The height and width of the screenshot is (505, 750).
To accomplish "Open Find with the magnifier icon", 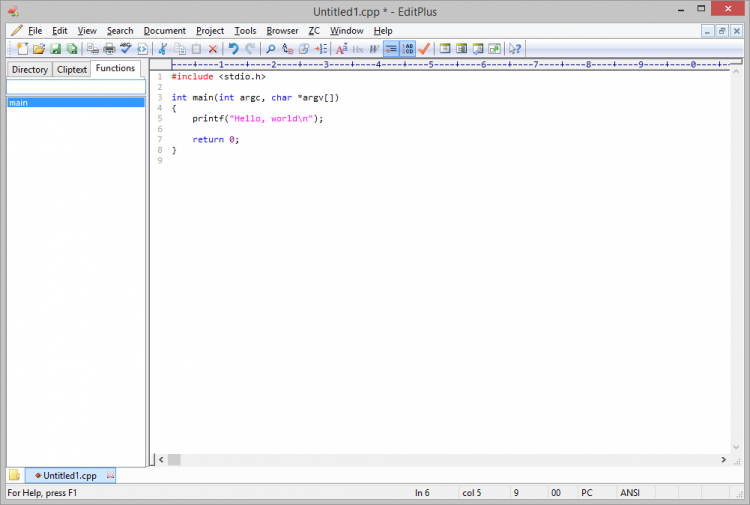I will (x=270, y=49).
